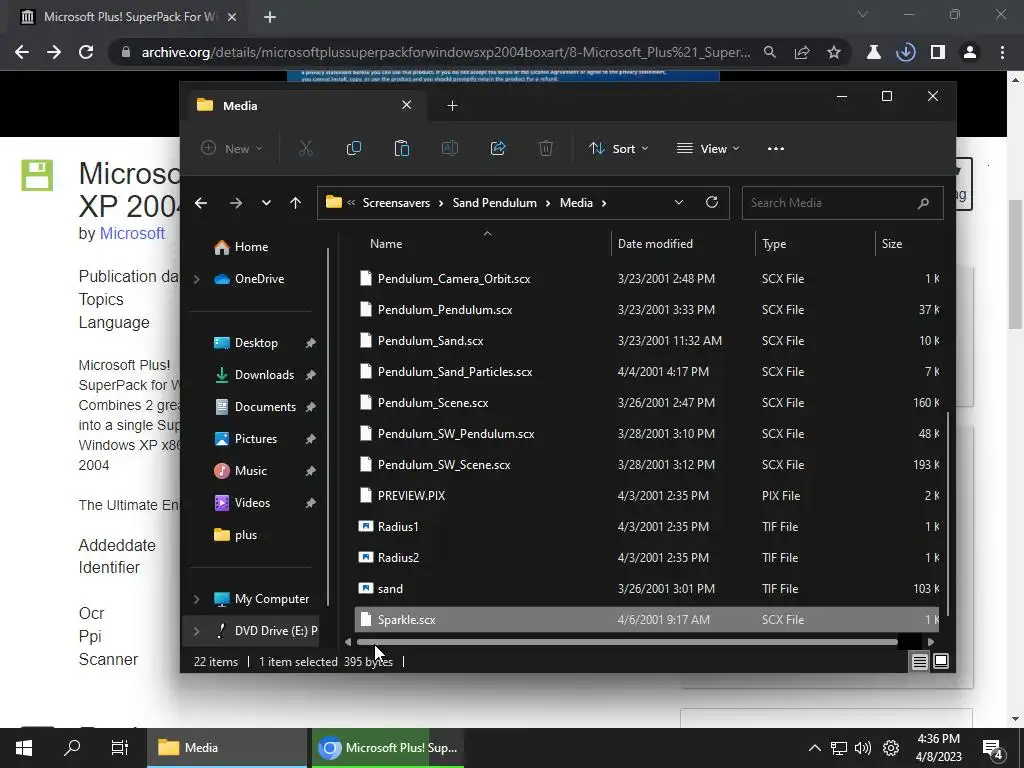The image size is (1024, 768).
Task: Click the Delete trash icon in Explorer toolbar
Action: pos(546,148)
